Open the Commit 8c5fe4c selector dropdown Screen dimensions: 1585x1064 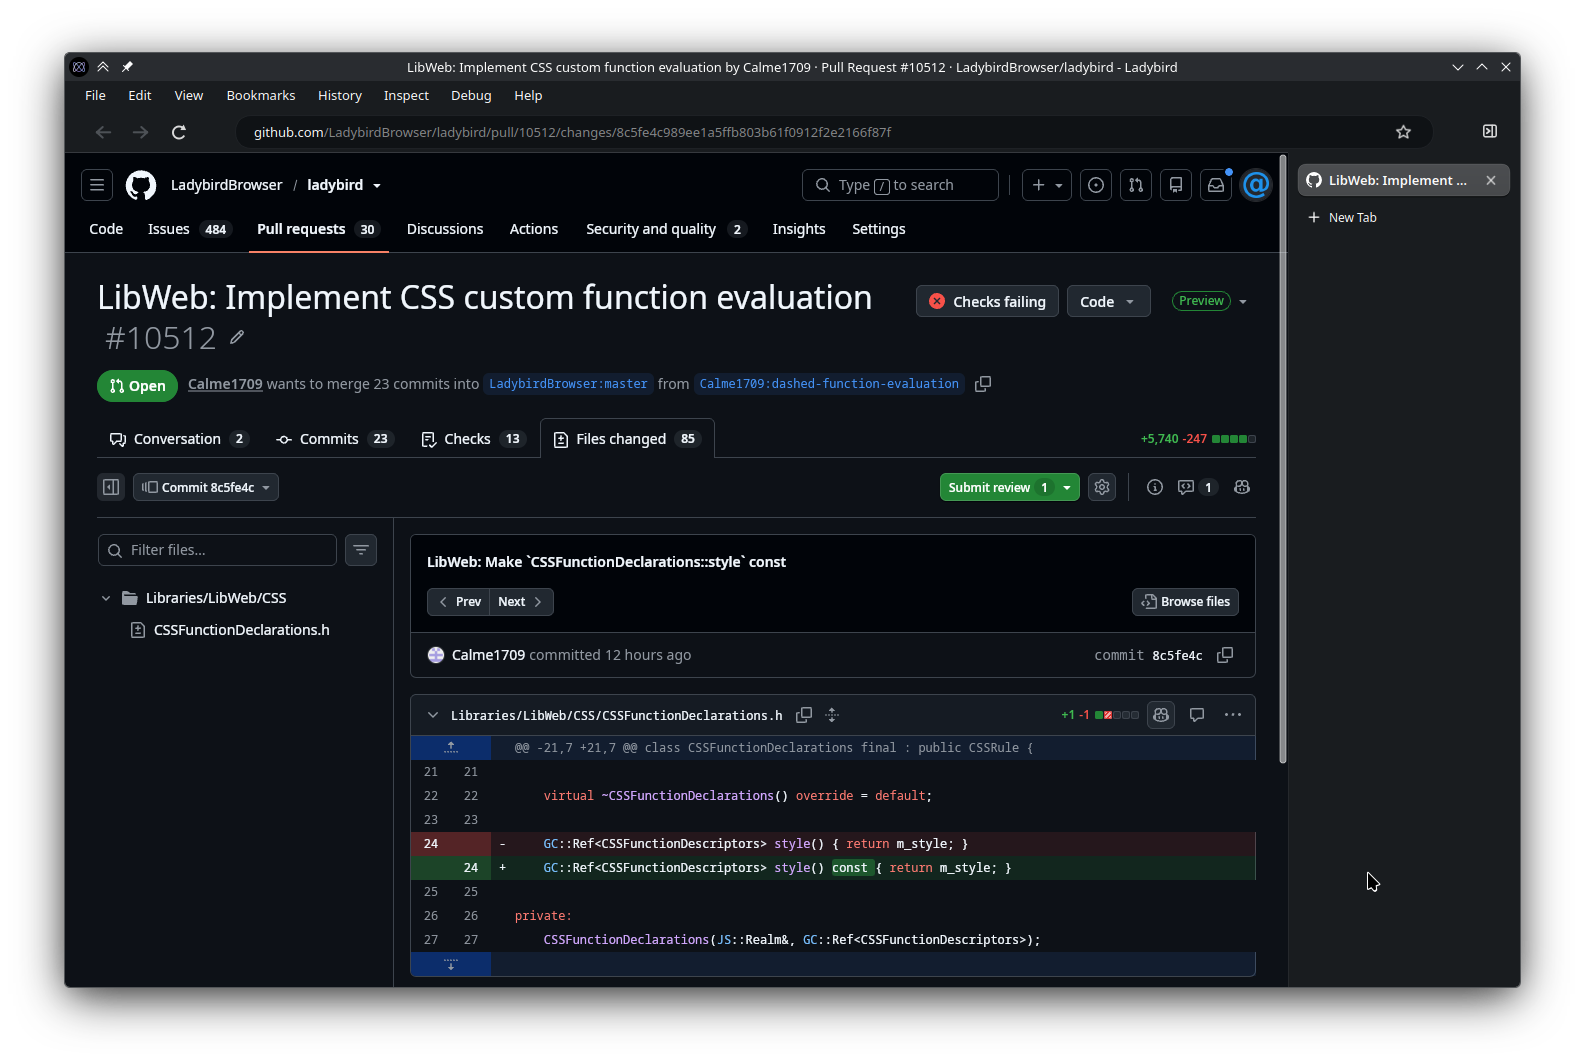click(x=206, y=487)
